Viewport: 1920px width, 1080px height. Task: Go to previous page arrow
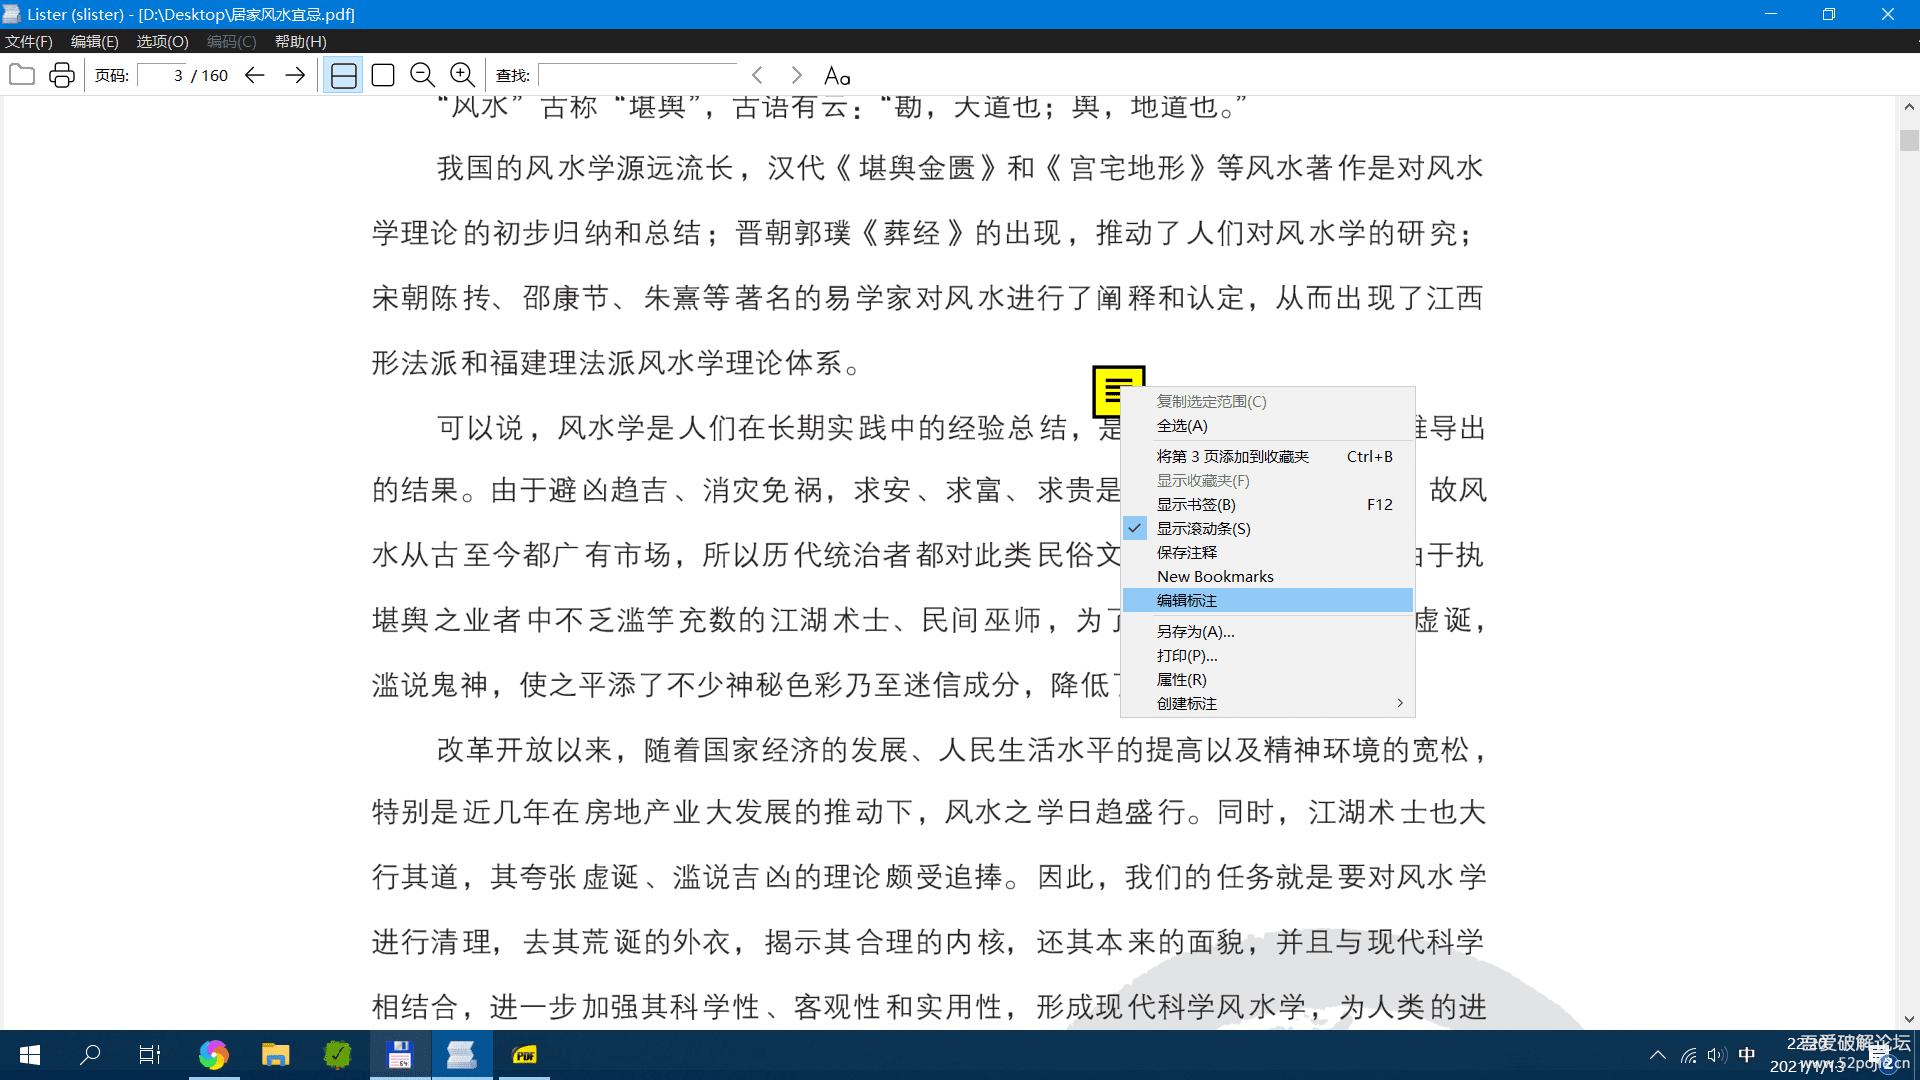click(x=255, y=75)
